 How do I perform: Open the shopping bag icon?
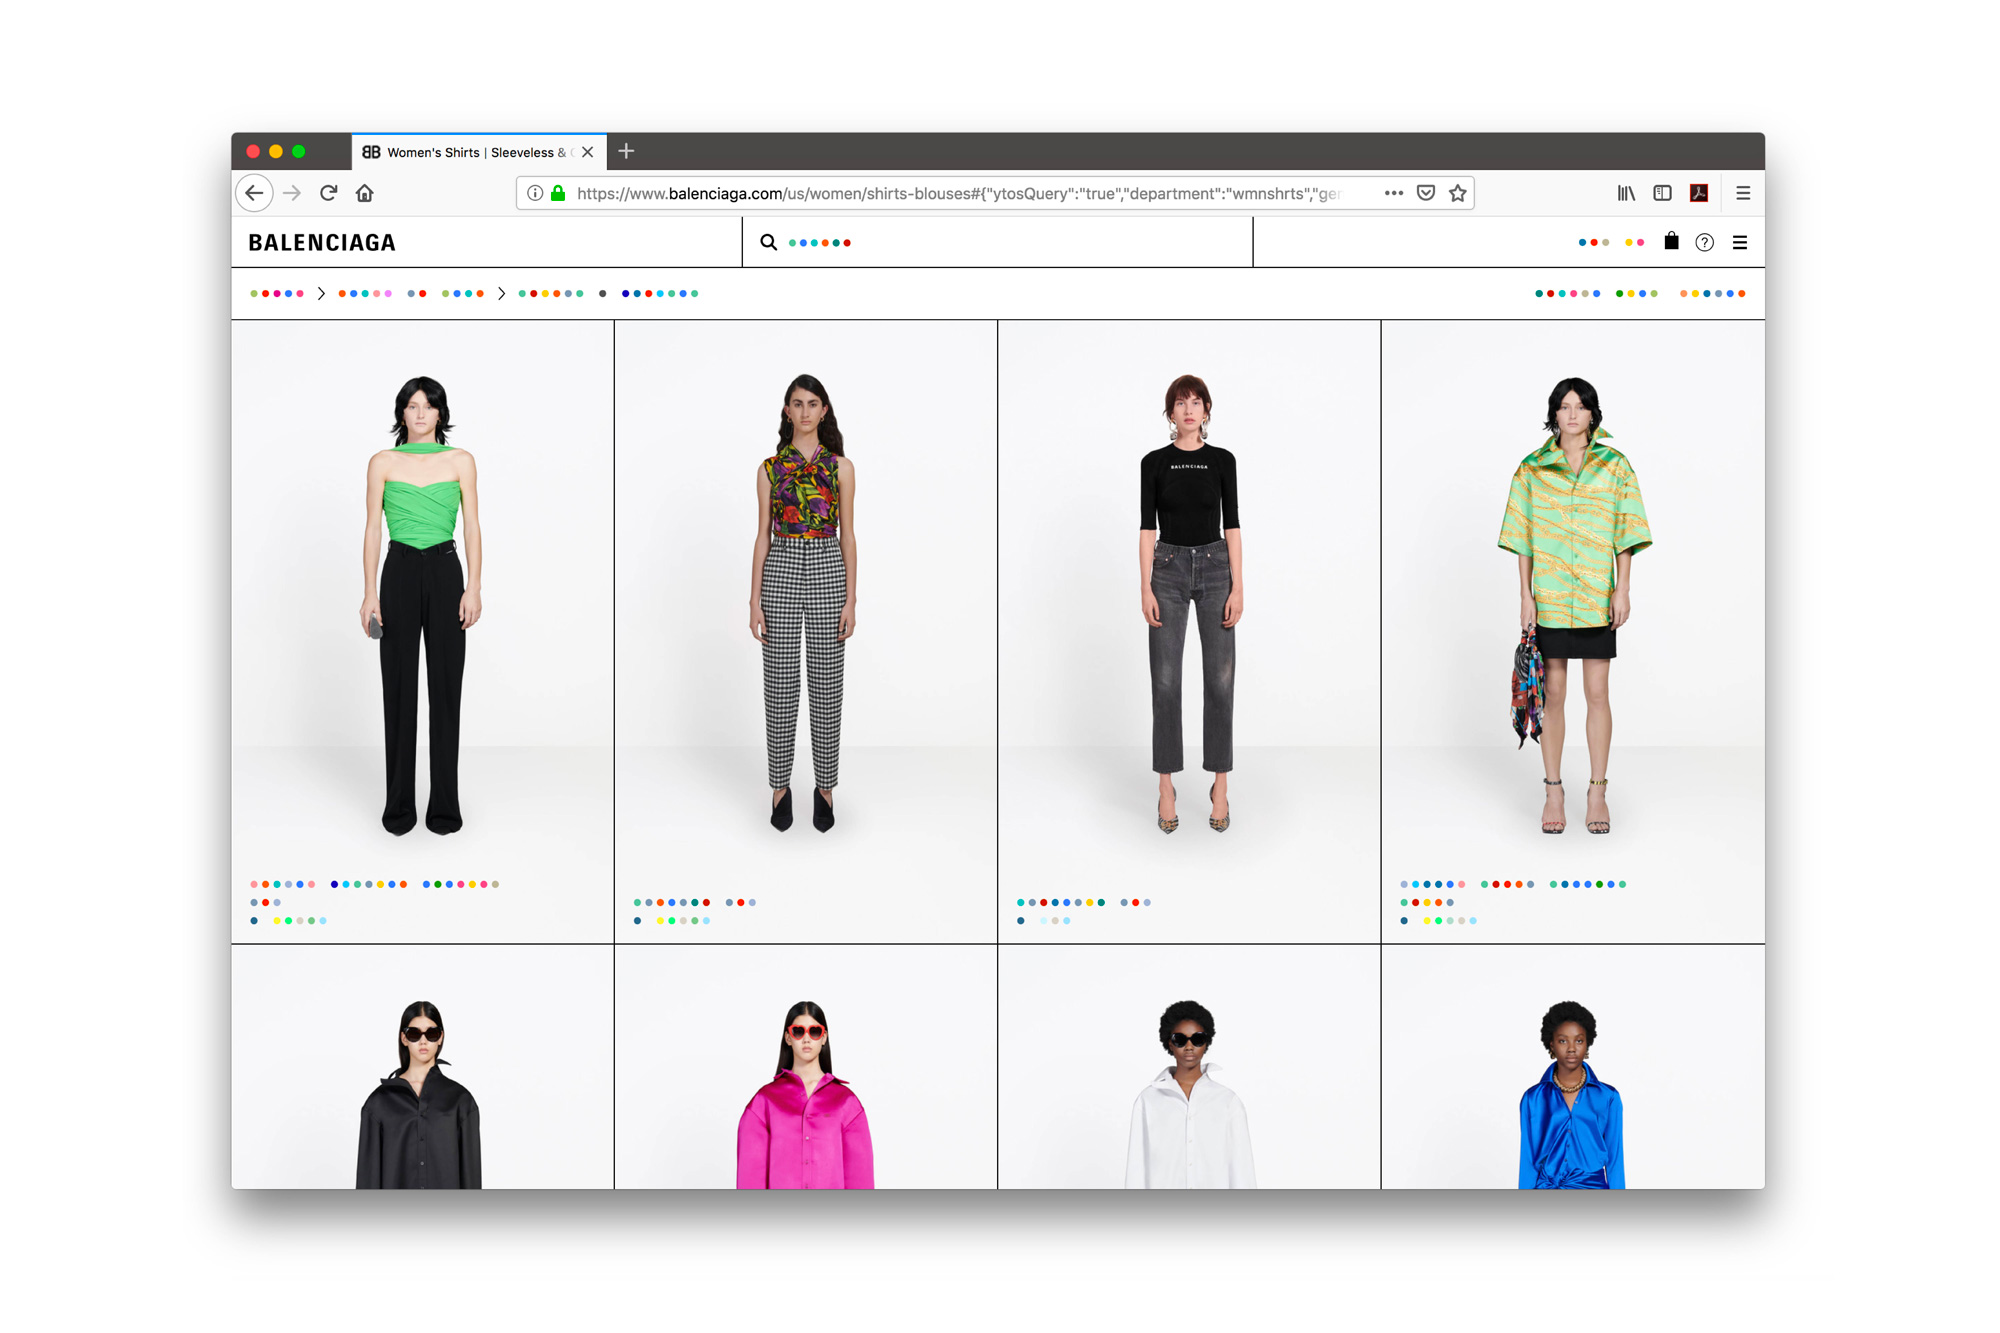[1671, 242]
